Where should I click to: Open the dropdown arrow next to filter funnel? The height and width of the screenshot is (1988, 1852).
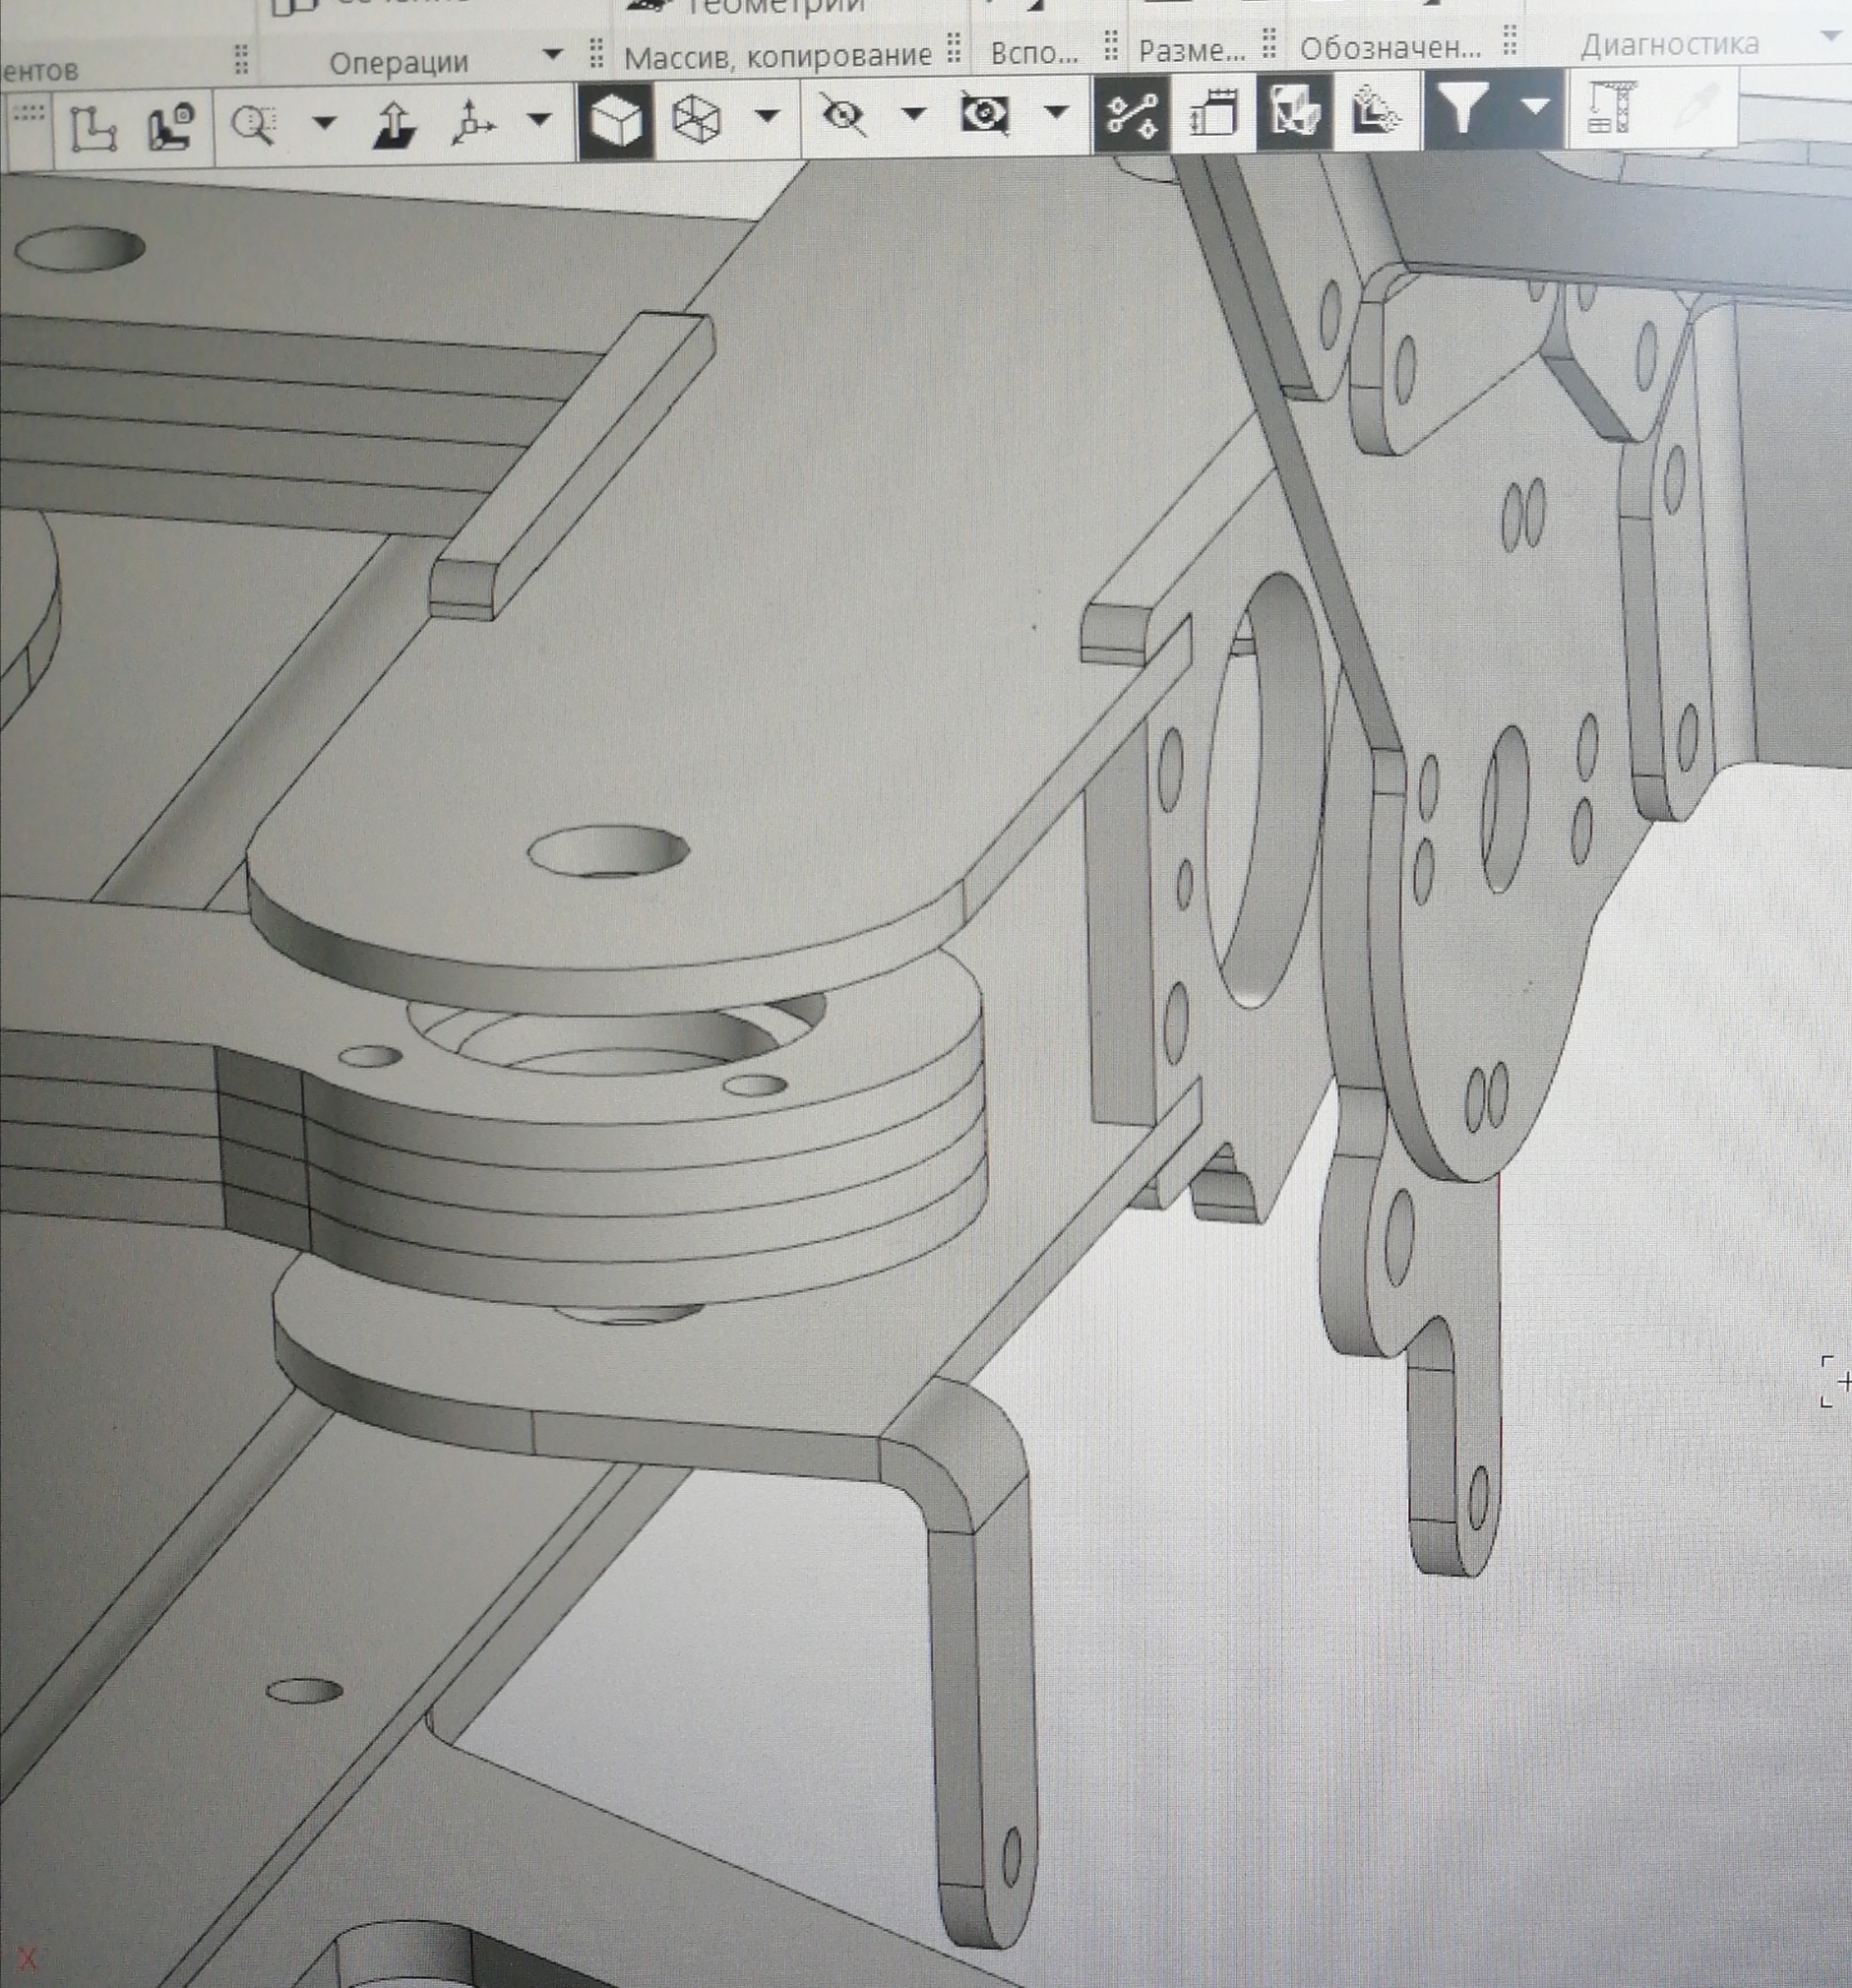[1535, 105]
